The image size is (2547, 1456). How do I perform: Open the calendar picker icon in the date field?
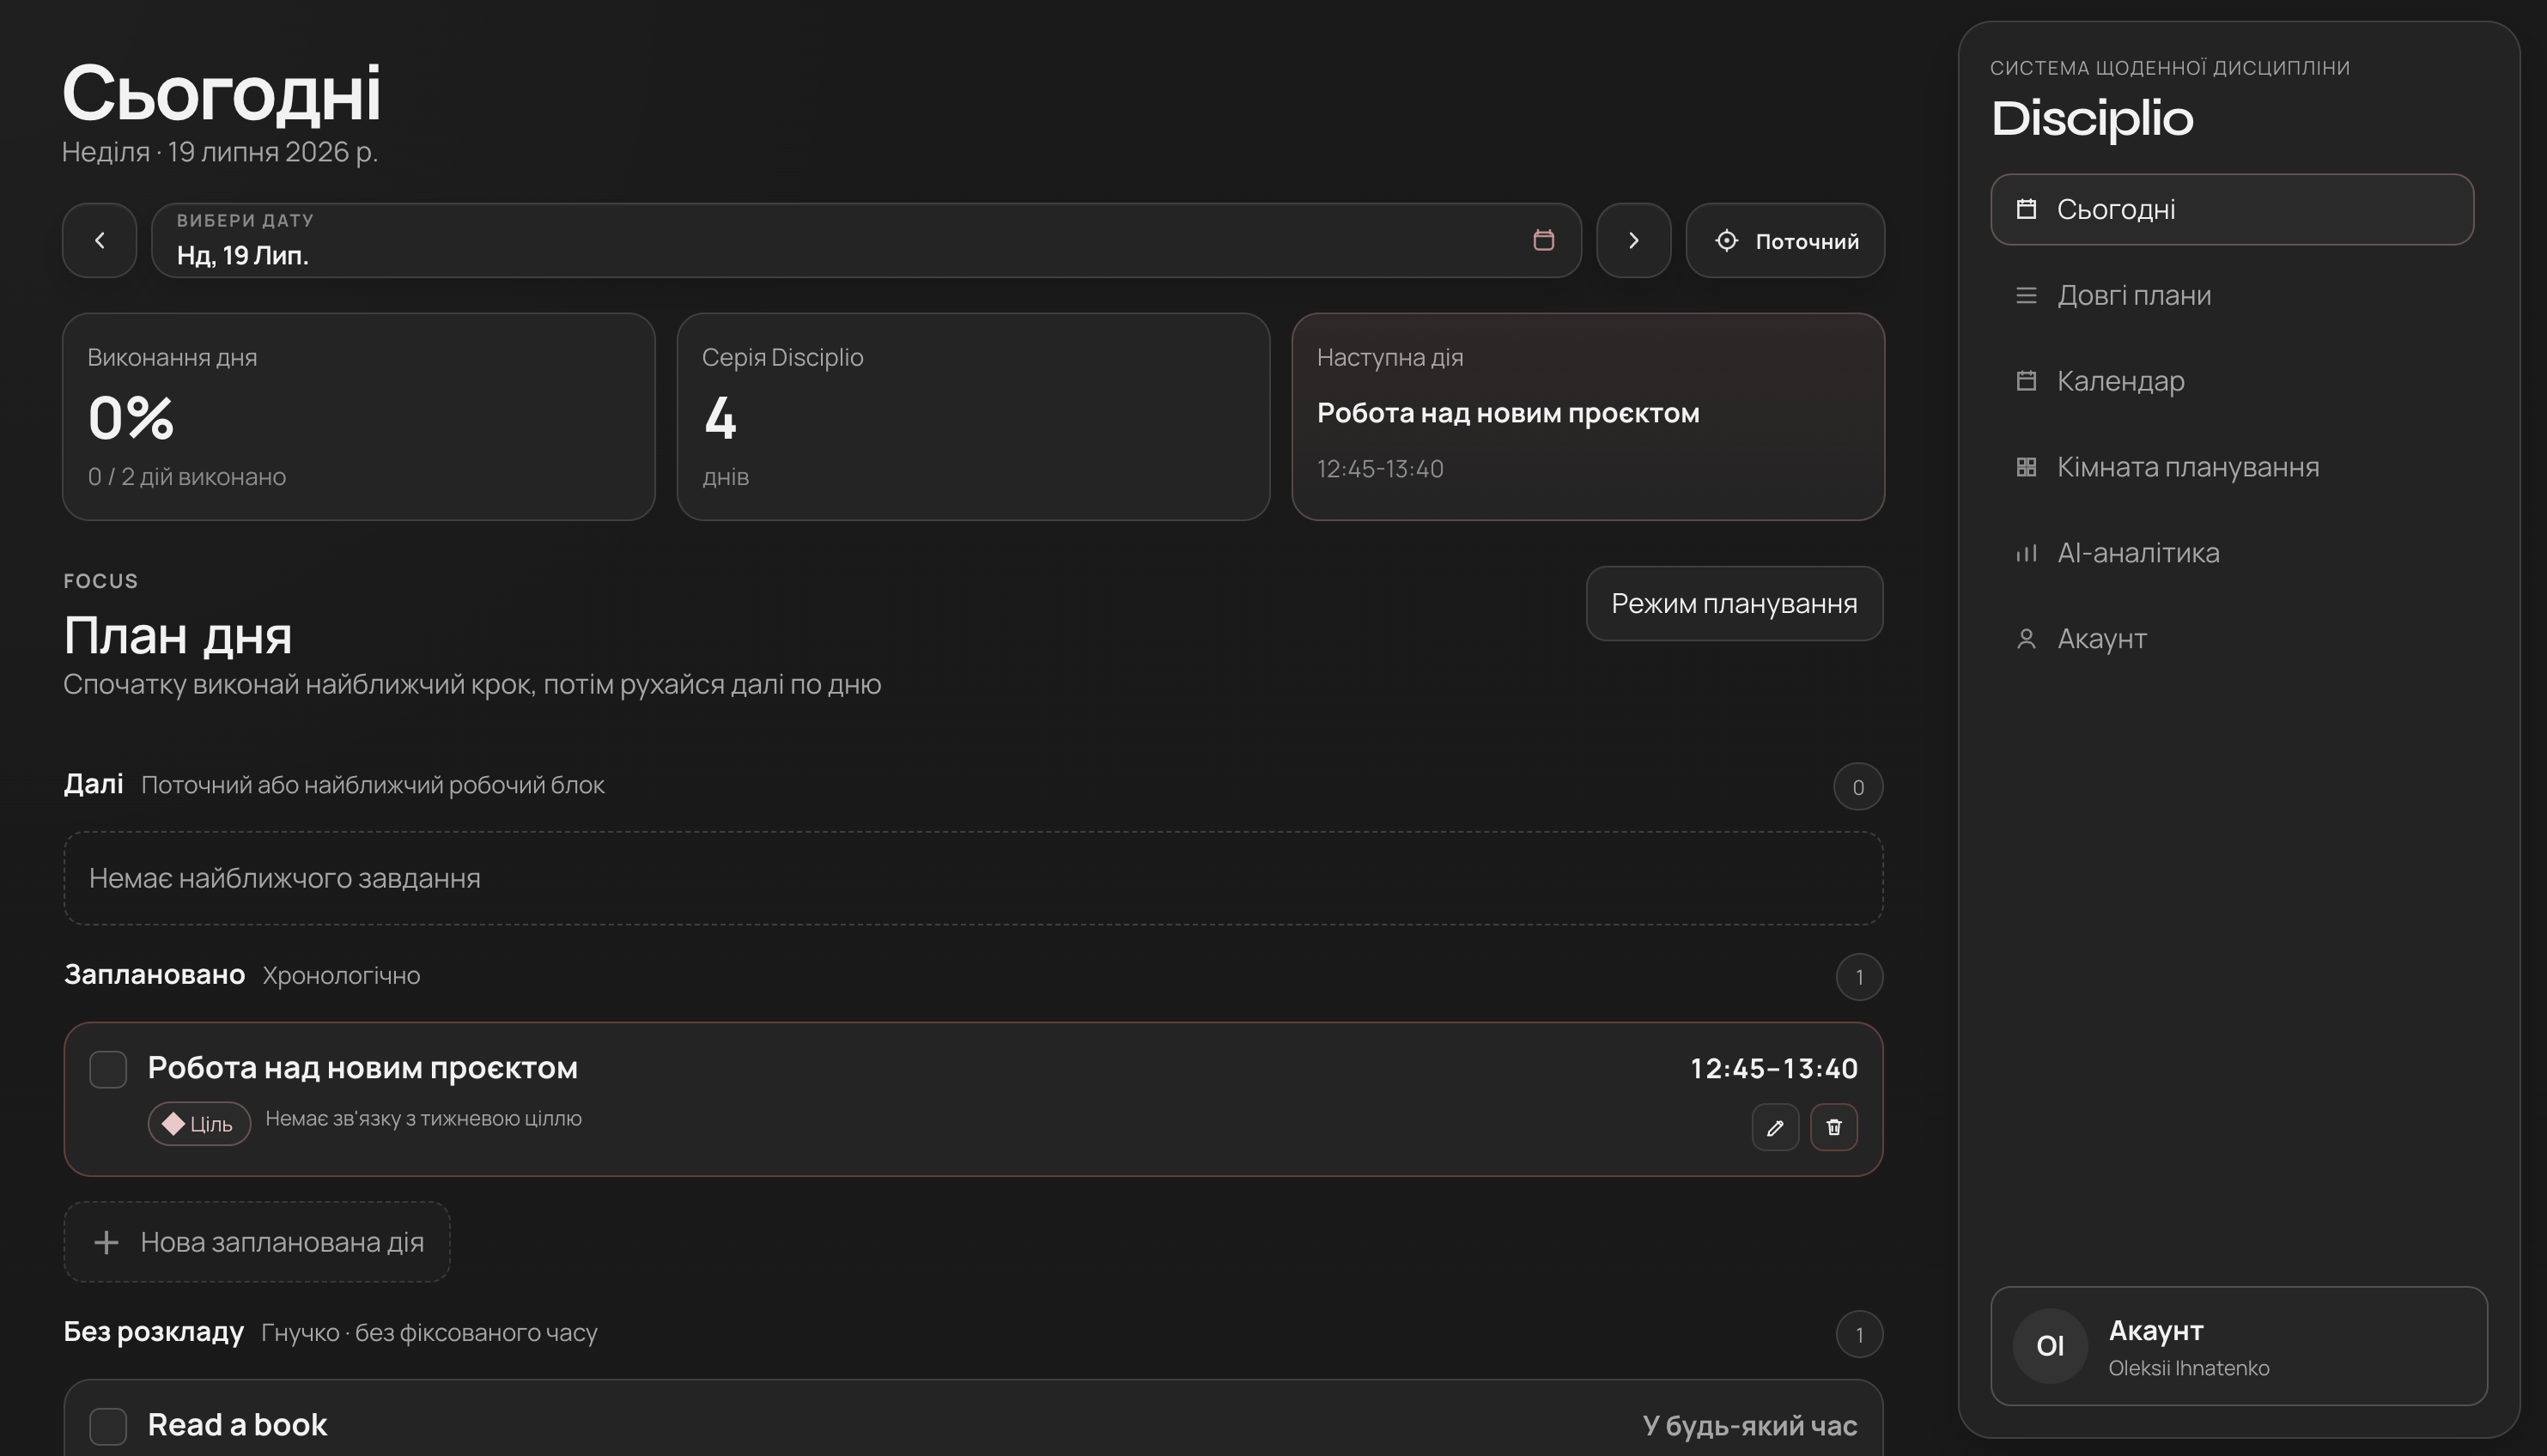pos(1543,240)
